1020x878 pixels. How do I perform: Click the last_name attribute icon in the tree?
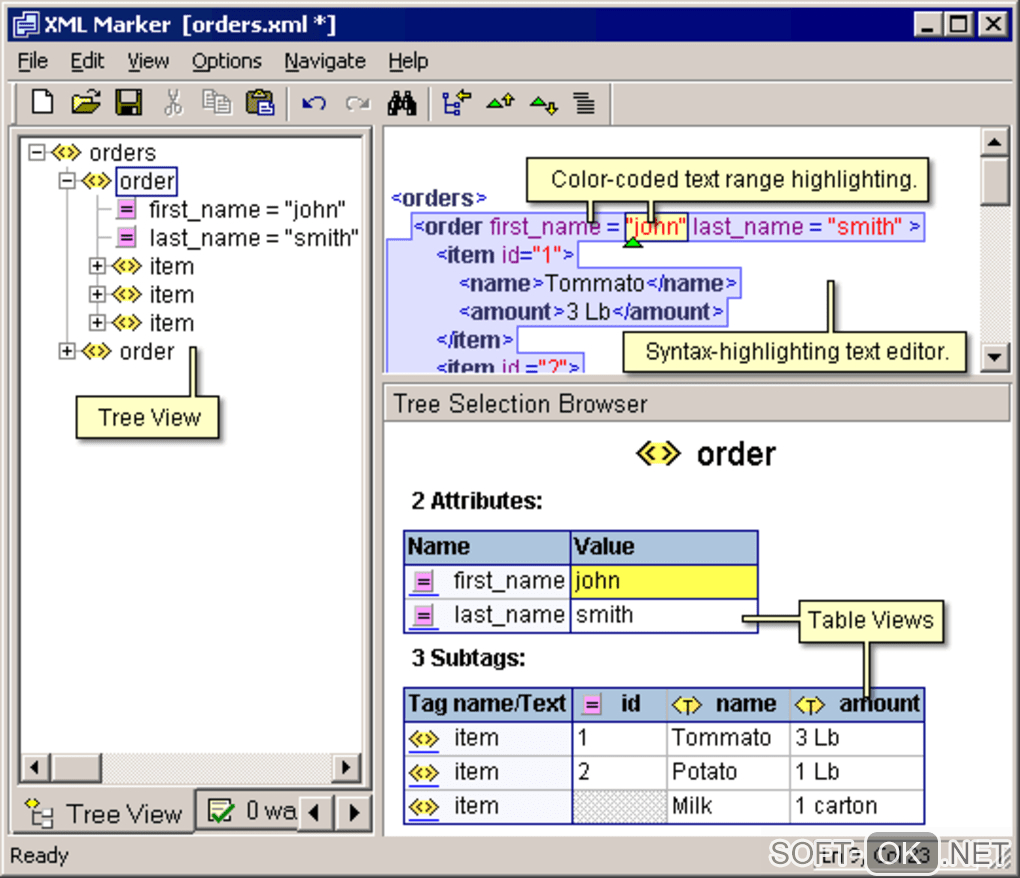click(127, 237)
